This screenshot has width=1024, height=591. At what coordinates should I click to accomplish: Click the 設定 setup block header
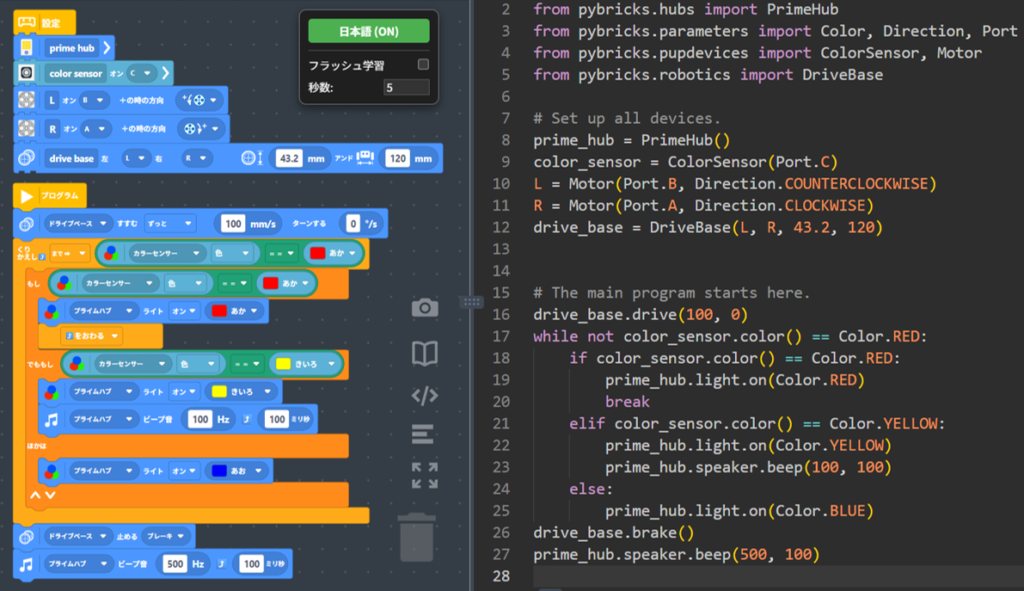(44, 22)
